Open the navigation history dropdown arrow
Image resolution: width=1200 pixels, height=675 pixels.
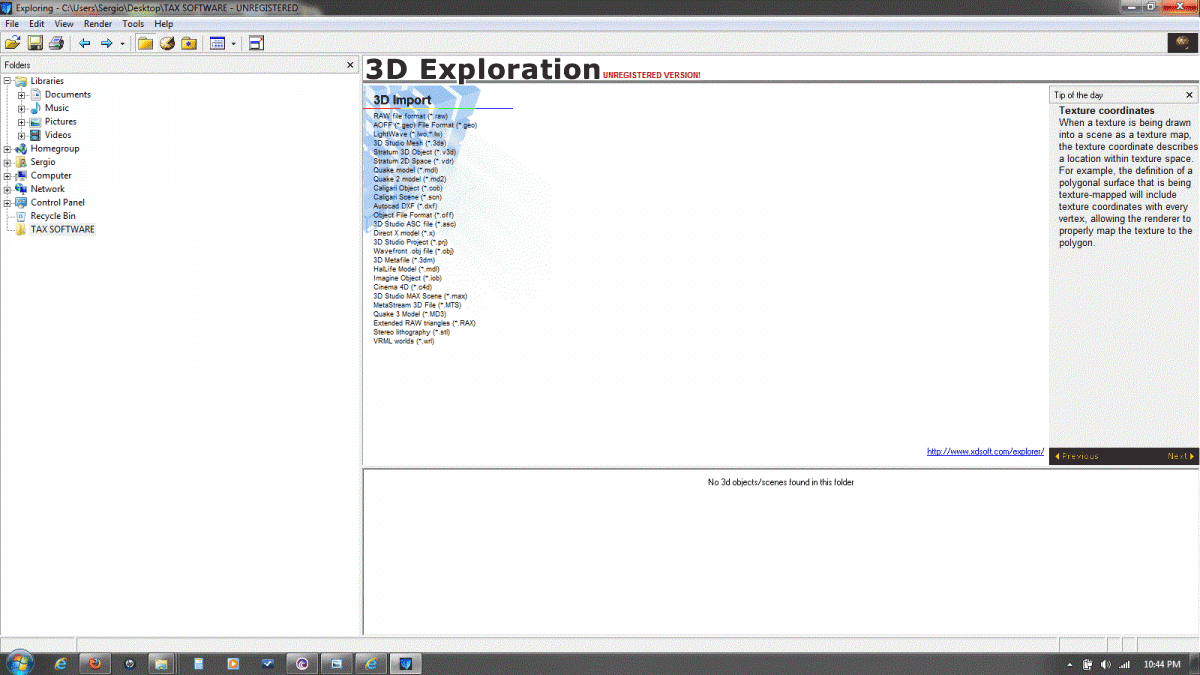122,43
